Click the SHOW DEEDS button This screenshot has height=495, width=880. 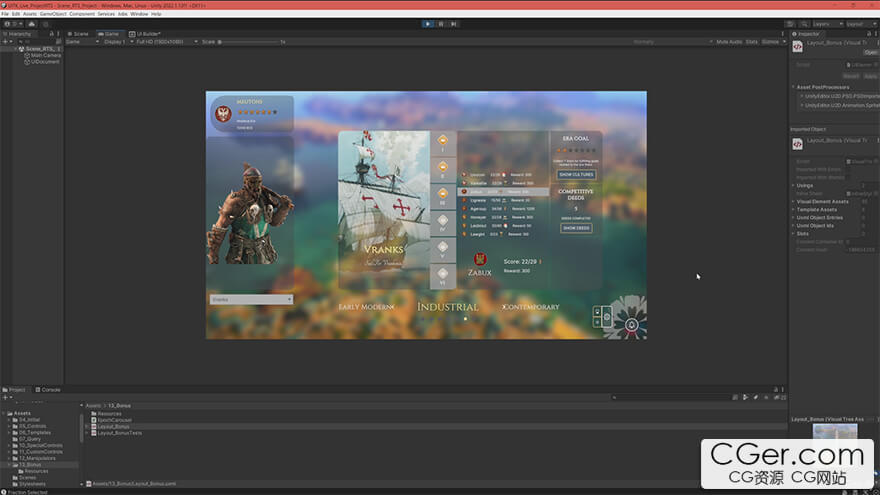576,228
